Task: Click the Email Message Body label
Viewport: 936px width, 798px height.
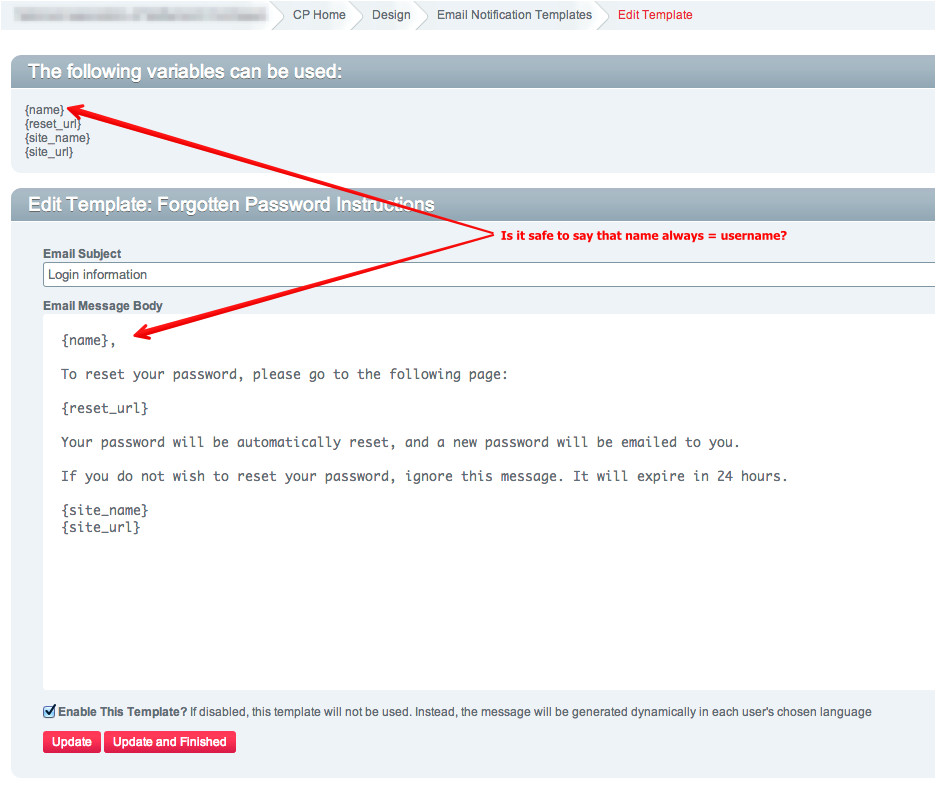Action: (103, 306)
